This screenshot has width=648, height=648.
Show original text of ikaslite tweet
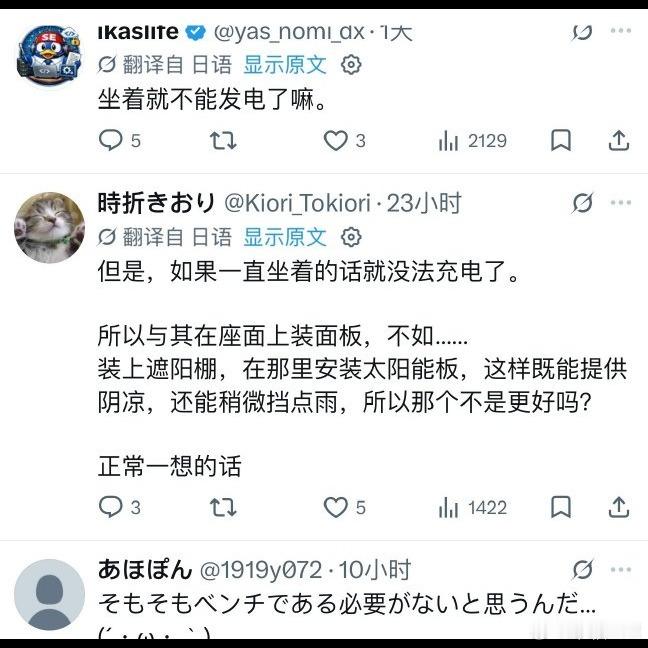pos(285,66)
